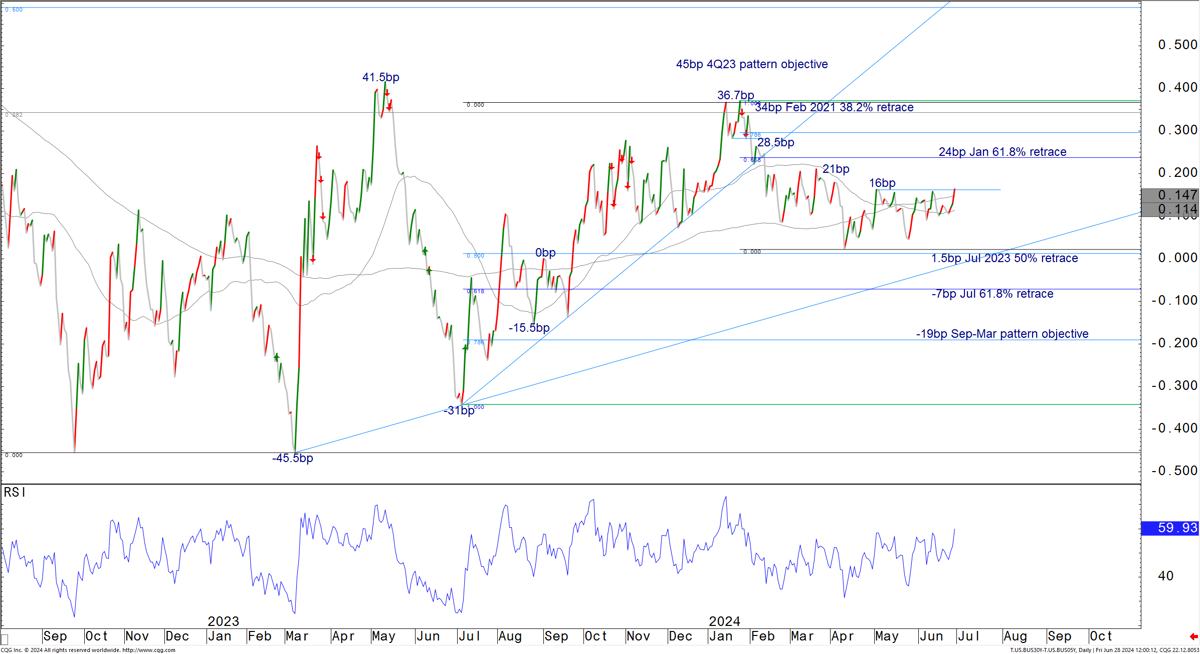The image size is (1200, 654).
Task: Select the RSI indicator label
Action: 14,492
